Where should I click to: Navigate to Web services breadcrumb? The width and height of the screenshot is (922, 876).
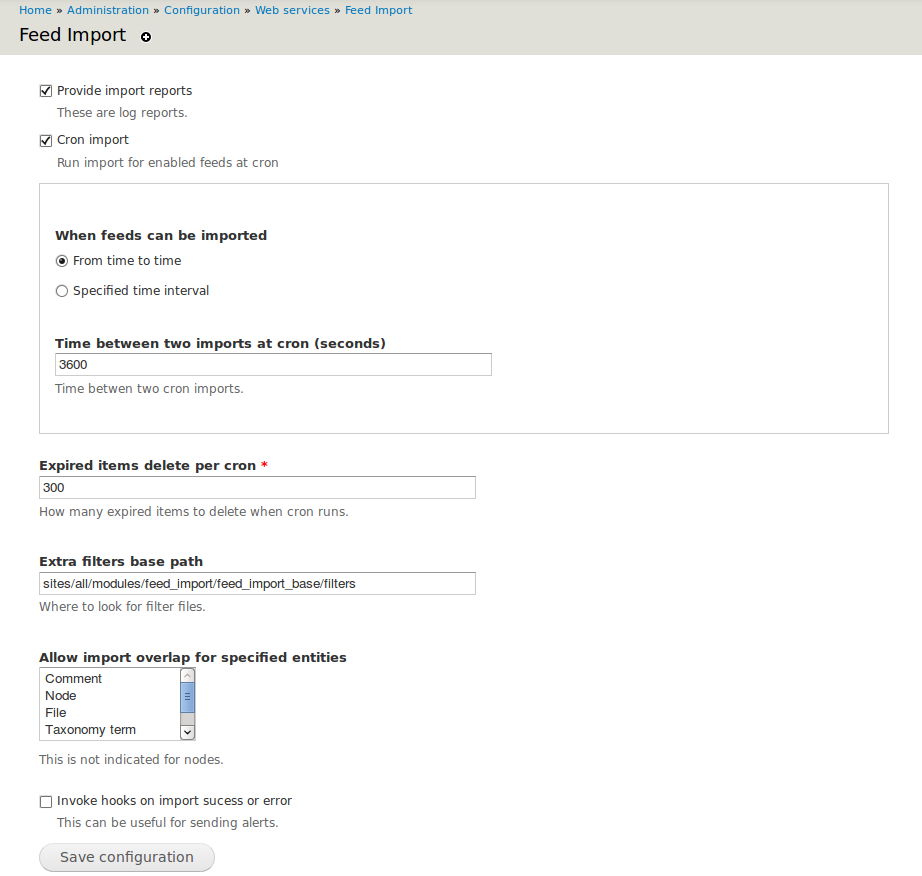[x=292, y=10]
